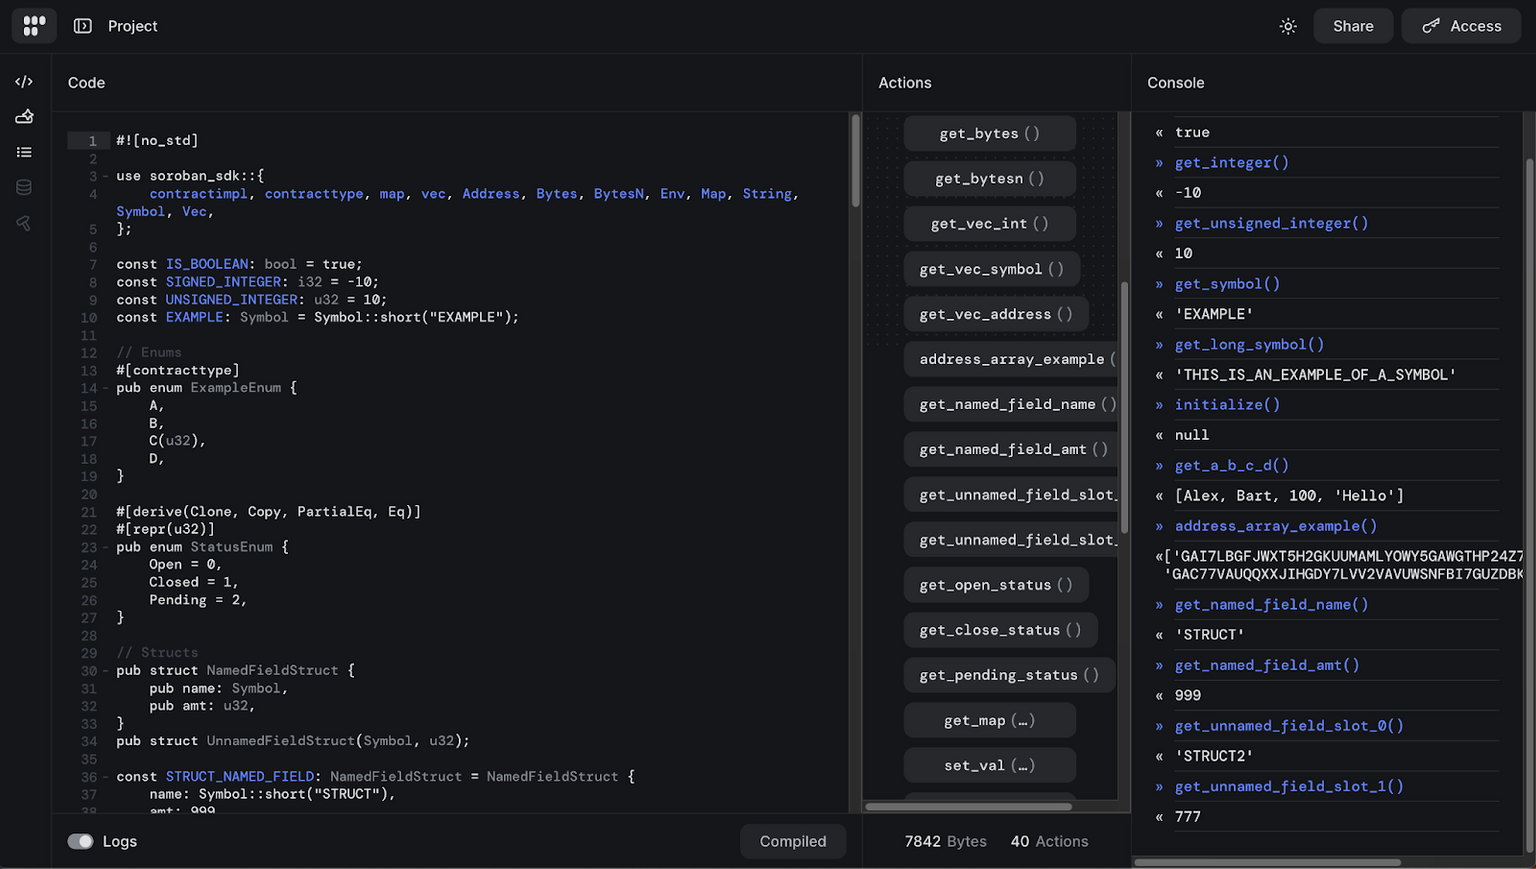The height and width of the screenshot is (869, 1536).
Task: Switch theme with the sun icon
Action: click(x=1288, y=26)
